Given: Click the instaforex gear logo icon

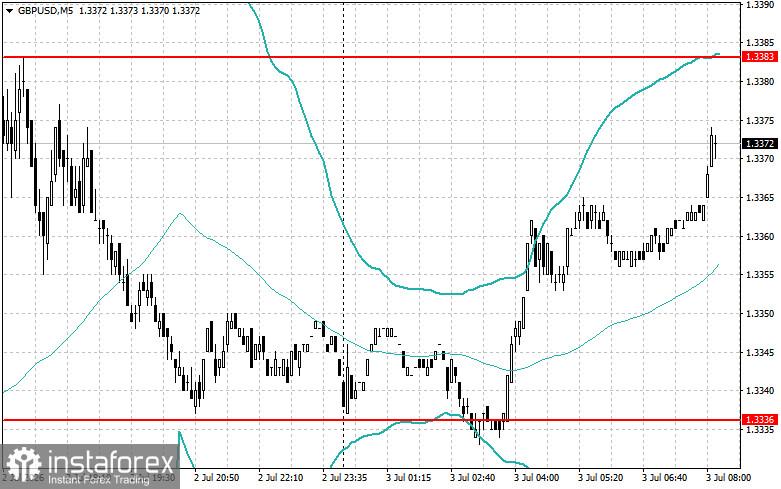Looking at the screenshot, I should [x=23, y=464].
